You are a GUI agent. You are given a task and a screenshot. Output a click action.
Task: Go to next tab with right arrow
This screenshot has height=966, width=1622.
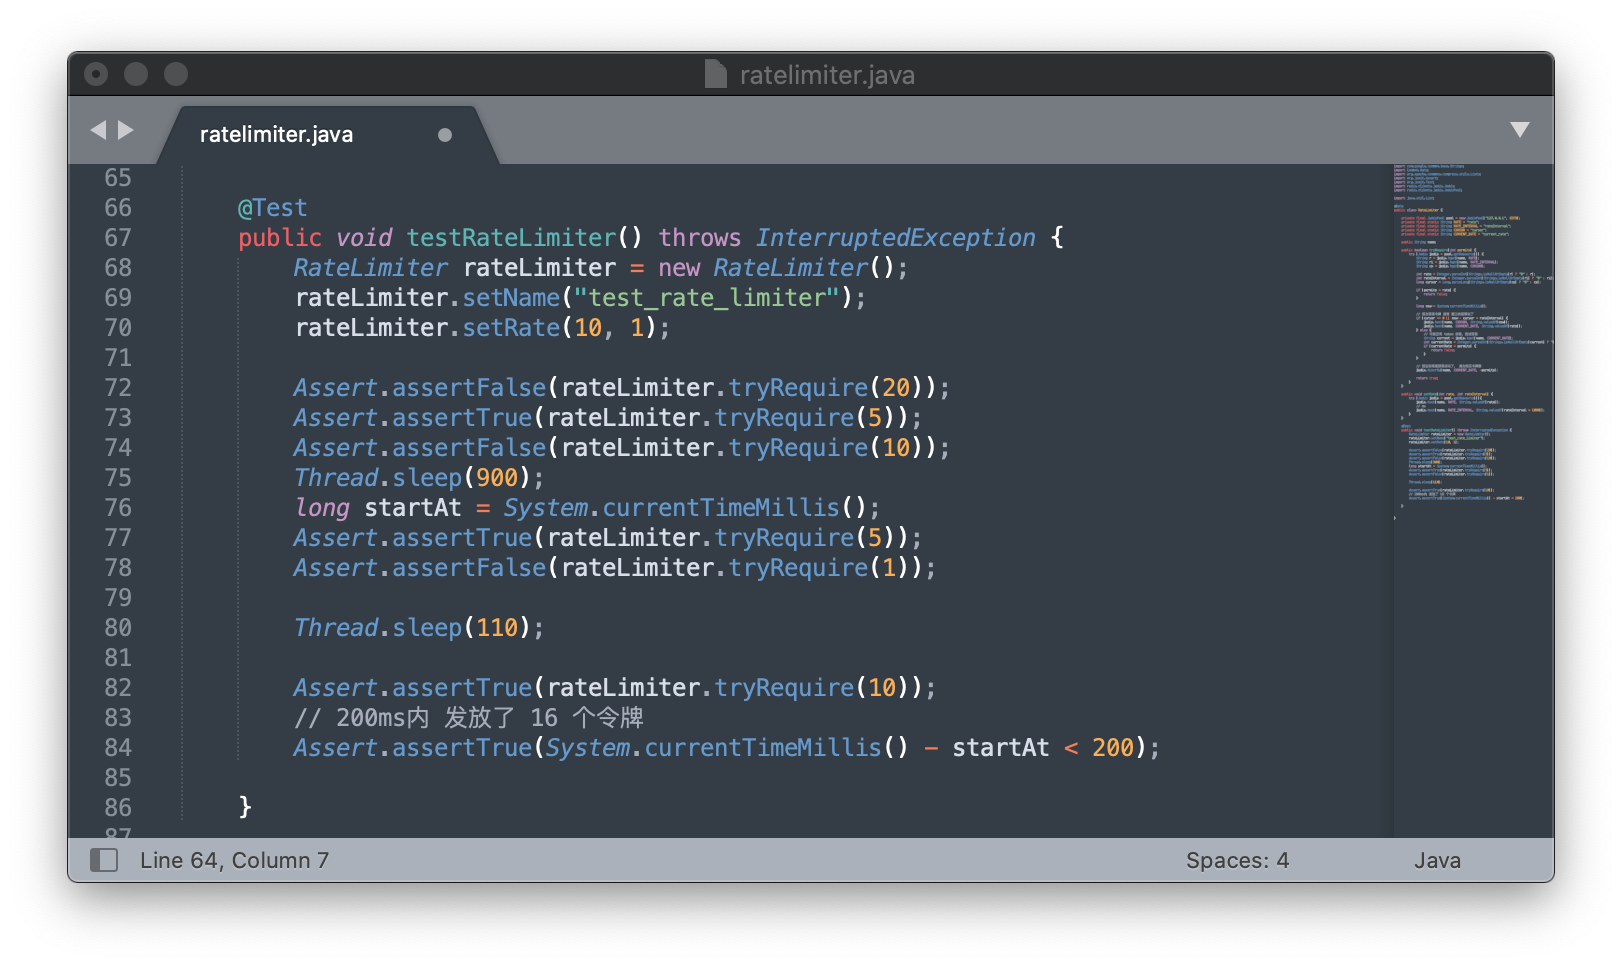[x=126, y=130]
